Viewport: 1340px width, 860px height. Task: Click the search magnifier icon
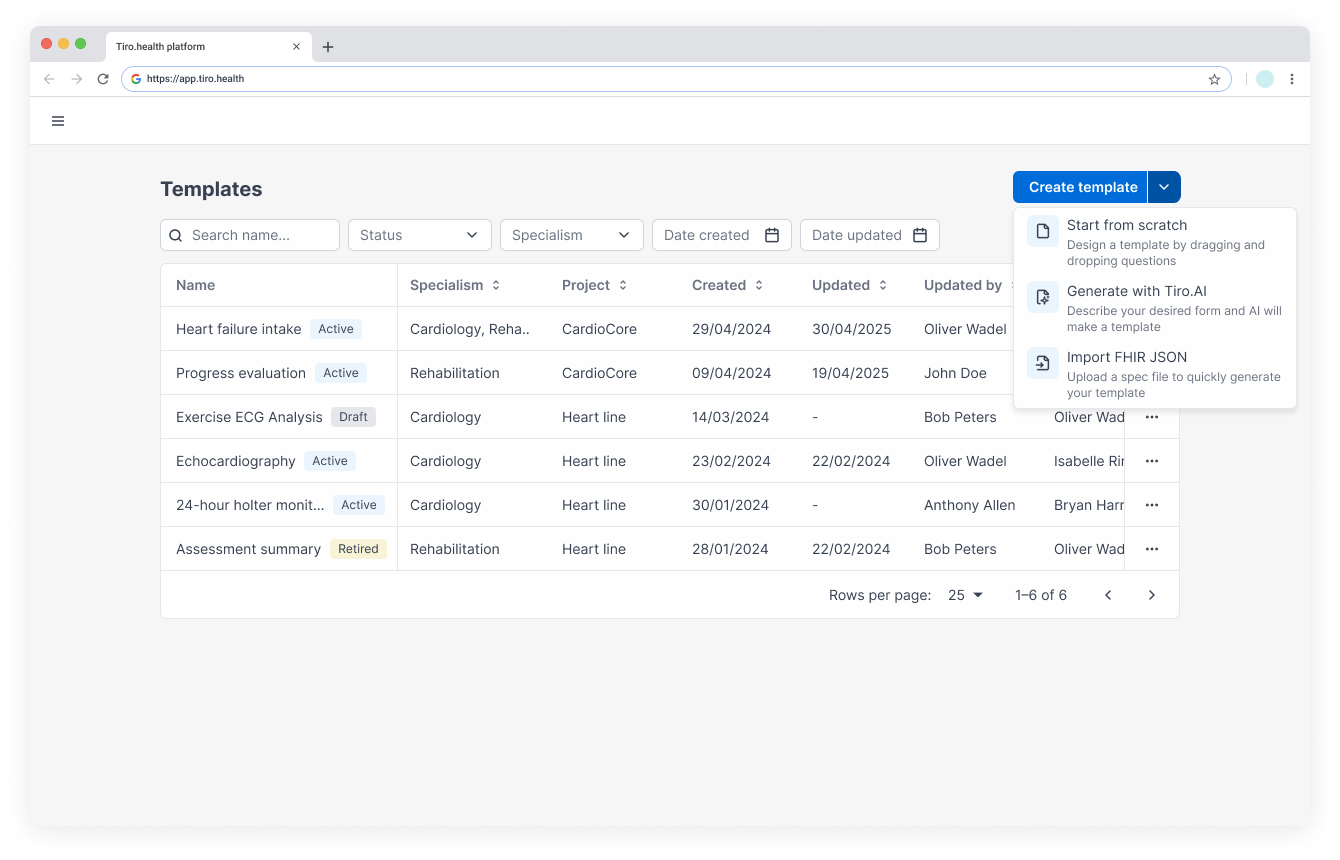pyautogui.click(x=176, y=235)
